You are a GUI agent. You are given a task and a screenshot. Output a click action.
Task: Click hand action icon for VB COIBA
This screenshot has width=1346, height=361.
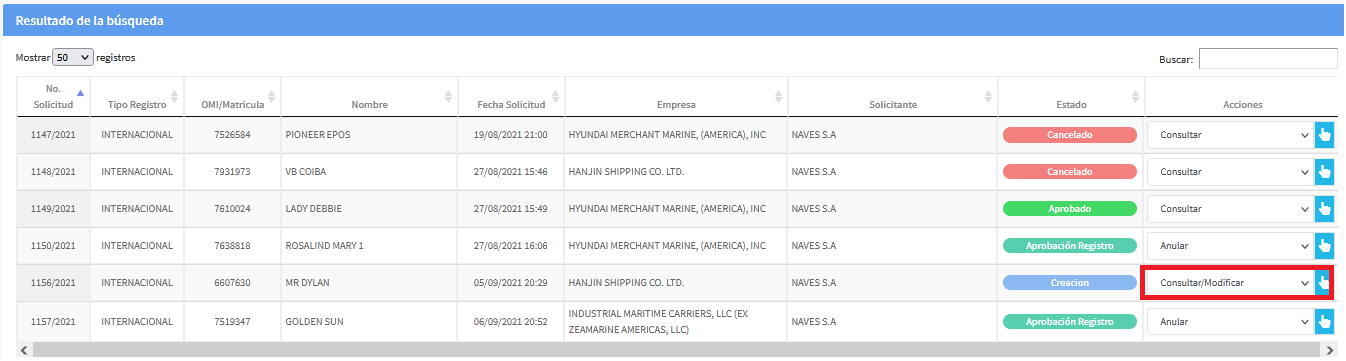pyautogui.click(x=1325, y=172)
